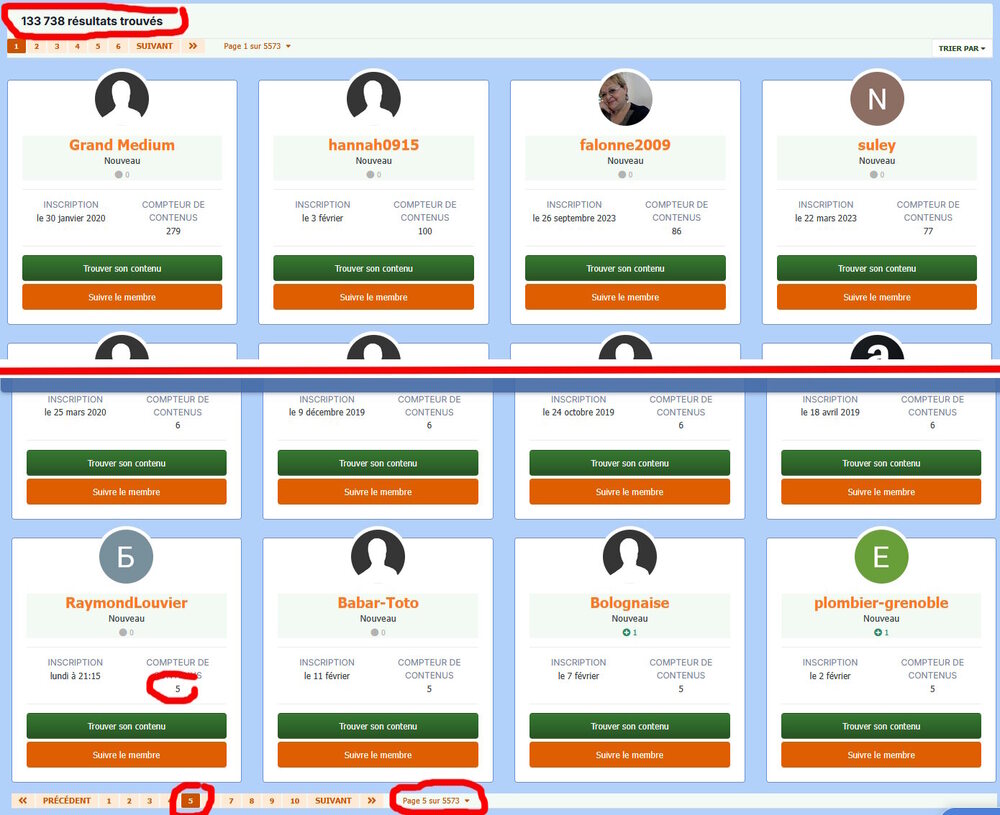Click Babar-Toto's default silhouette avatar

(x=377, y=557)
